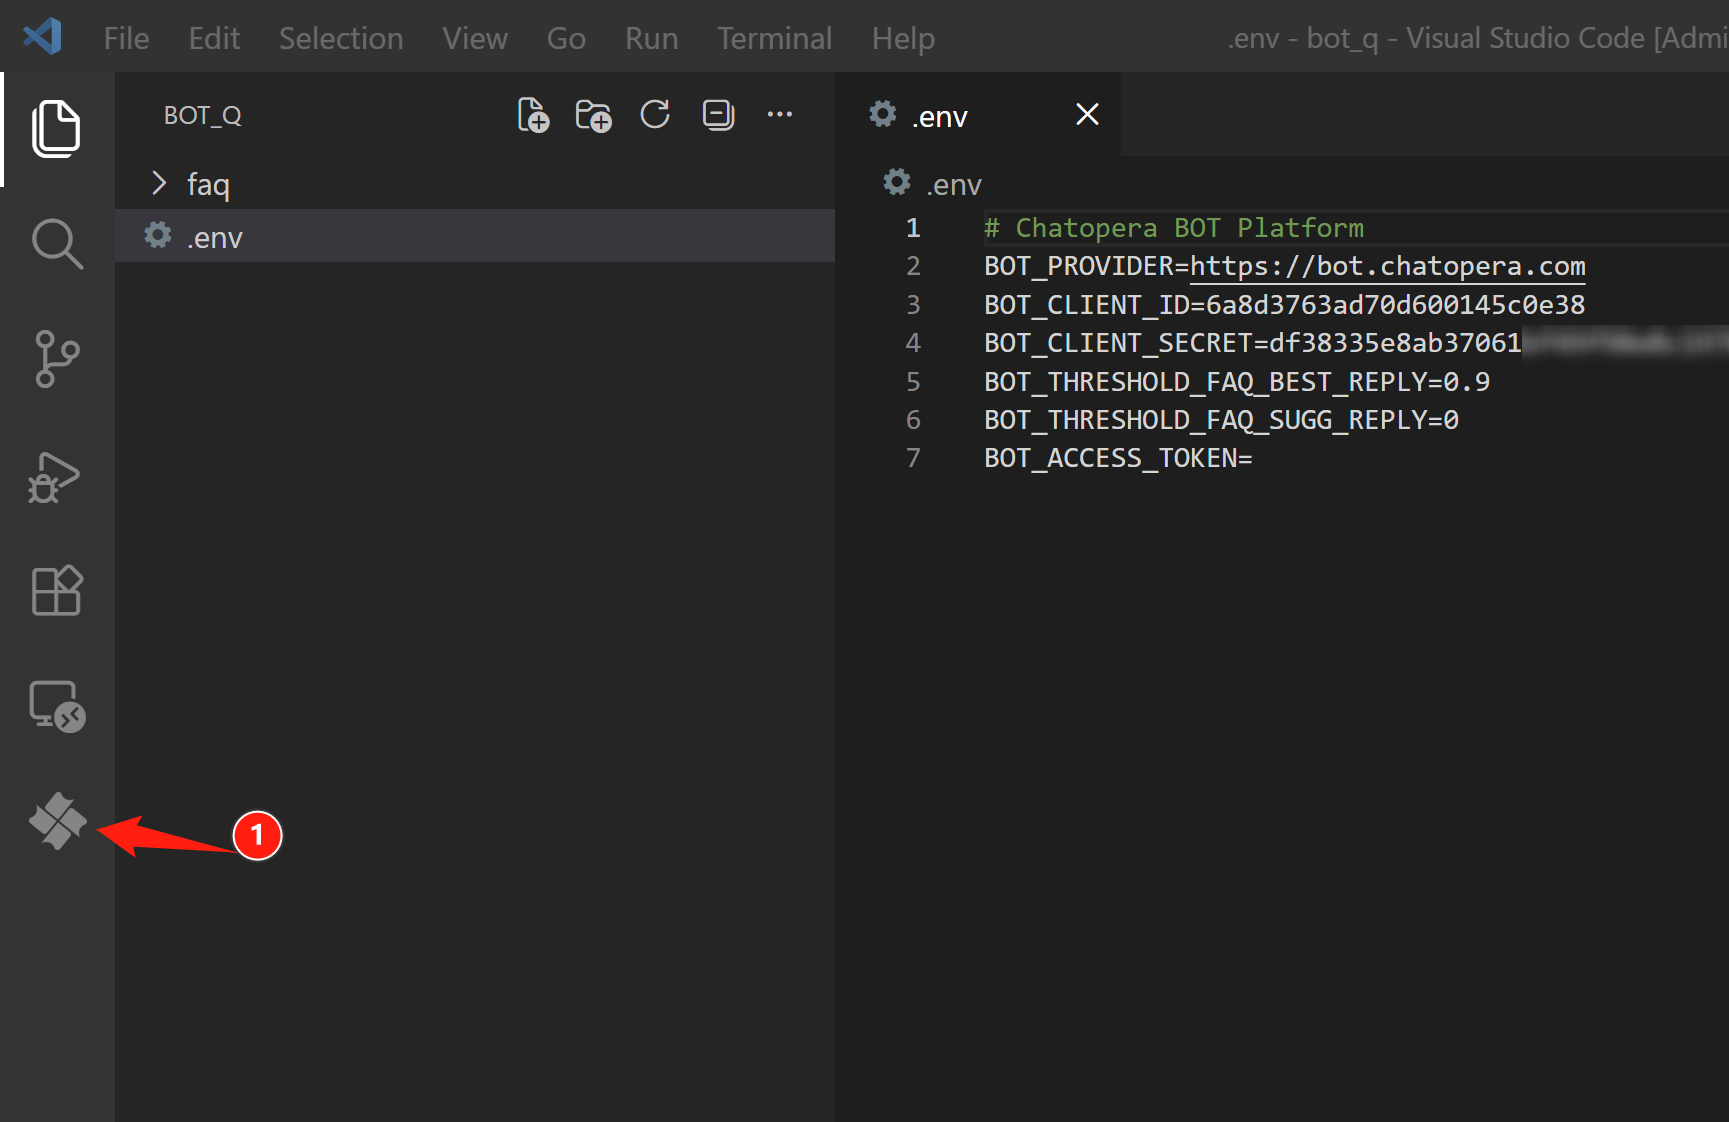
Task: Click the BOT_CLIENT_ID line in editor
Action: coord(1284,304)
